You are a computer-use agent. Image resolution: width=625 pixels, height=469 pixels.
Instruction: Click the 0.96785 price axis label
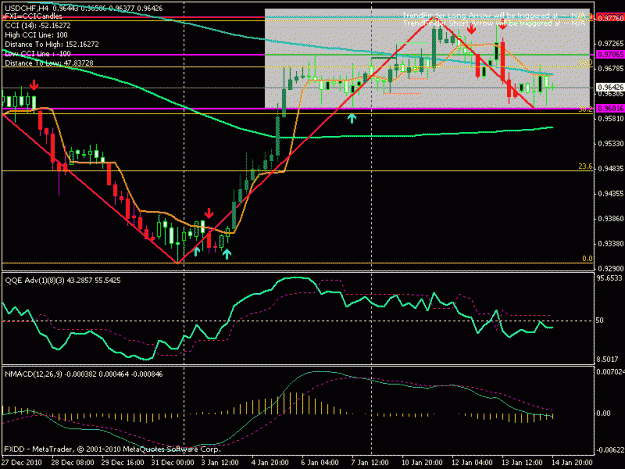pyautogui.click(x=611, y=69)
